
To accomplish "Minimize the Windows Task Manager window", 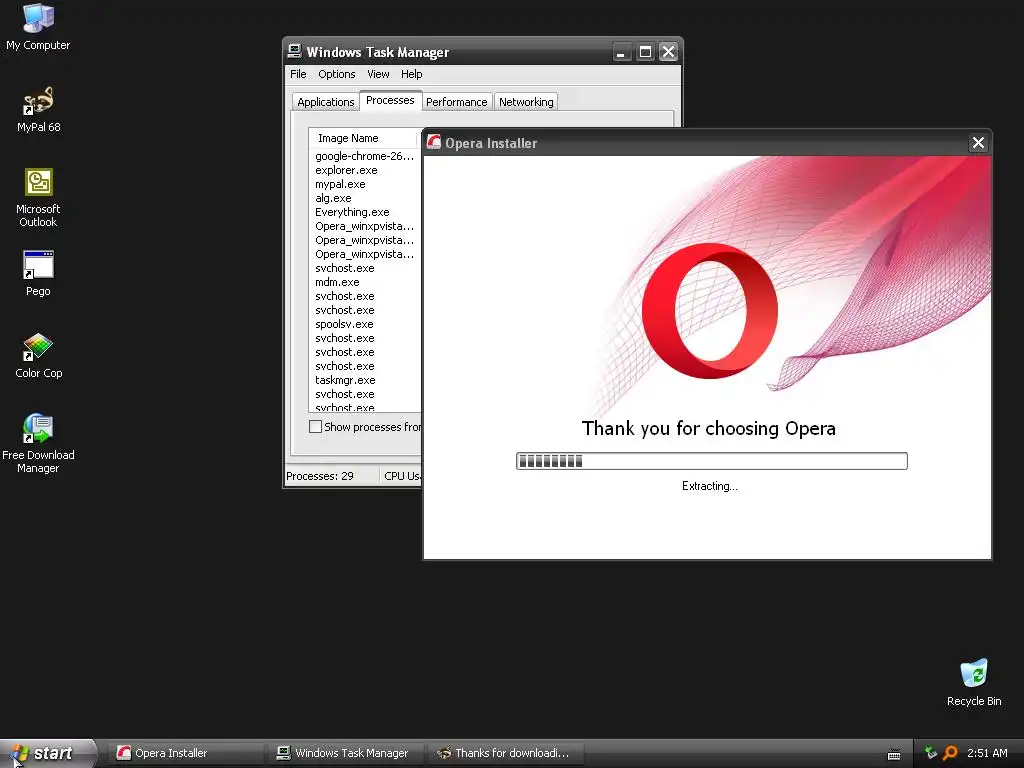I will 621,52.
